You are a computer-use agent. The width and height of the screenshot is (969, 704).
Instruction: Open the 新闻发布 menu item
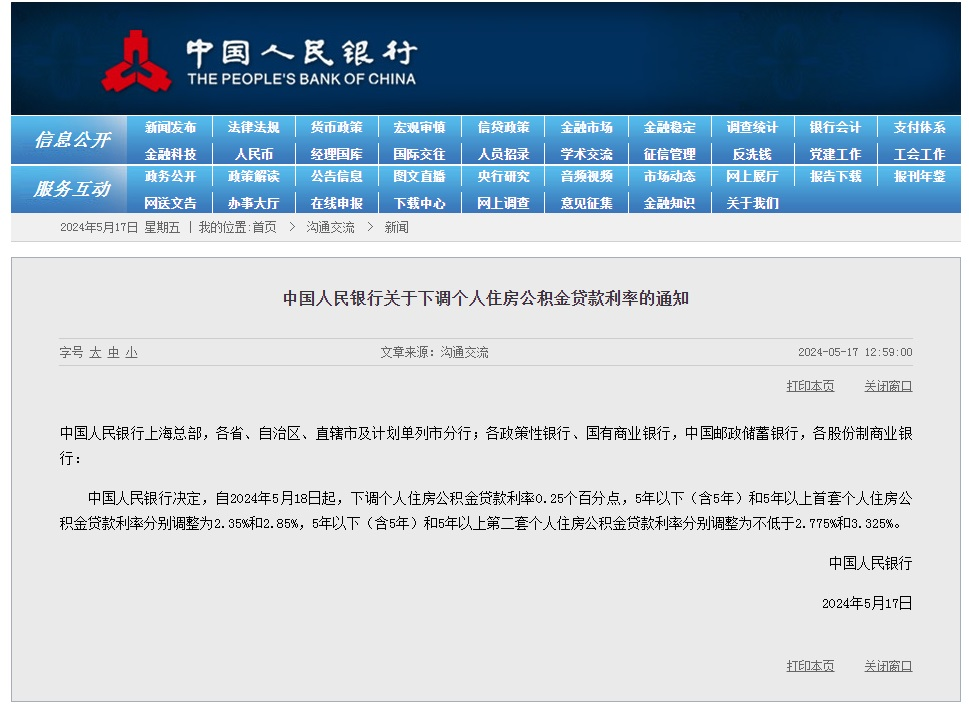[x=170, y=127]
